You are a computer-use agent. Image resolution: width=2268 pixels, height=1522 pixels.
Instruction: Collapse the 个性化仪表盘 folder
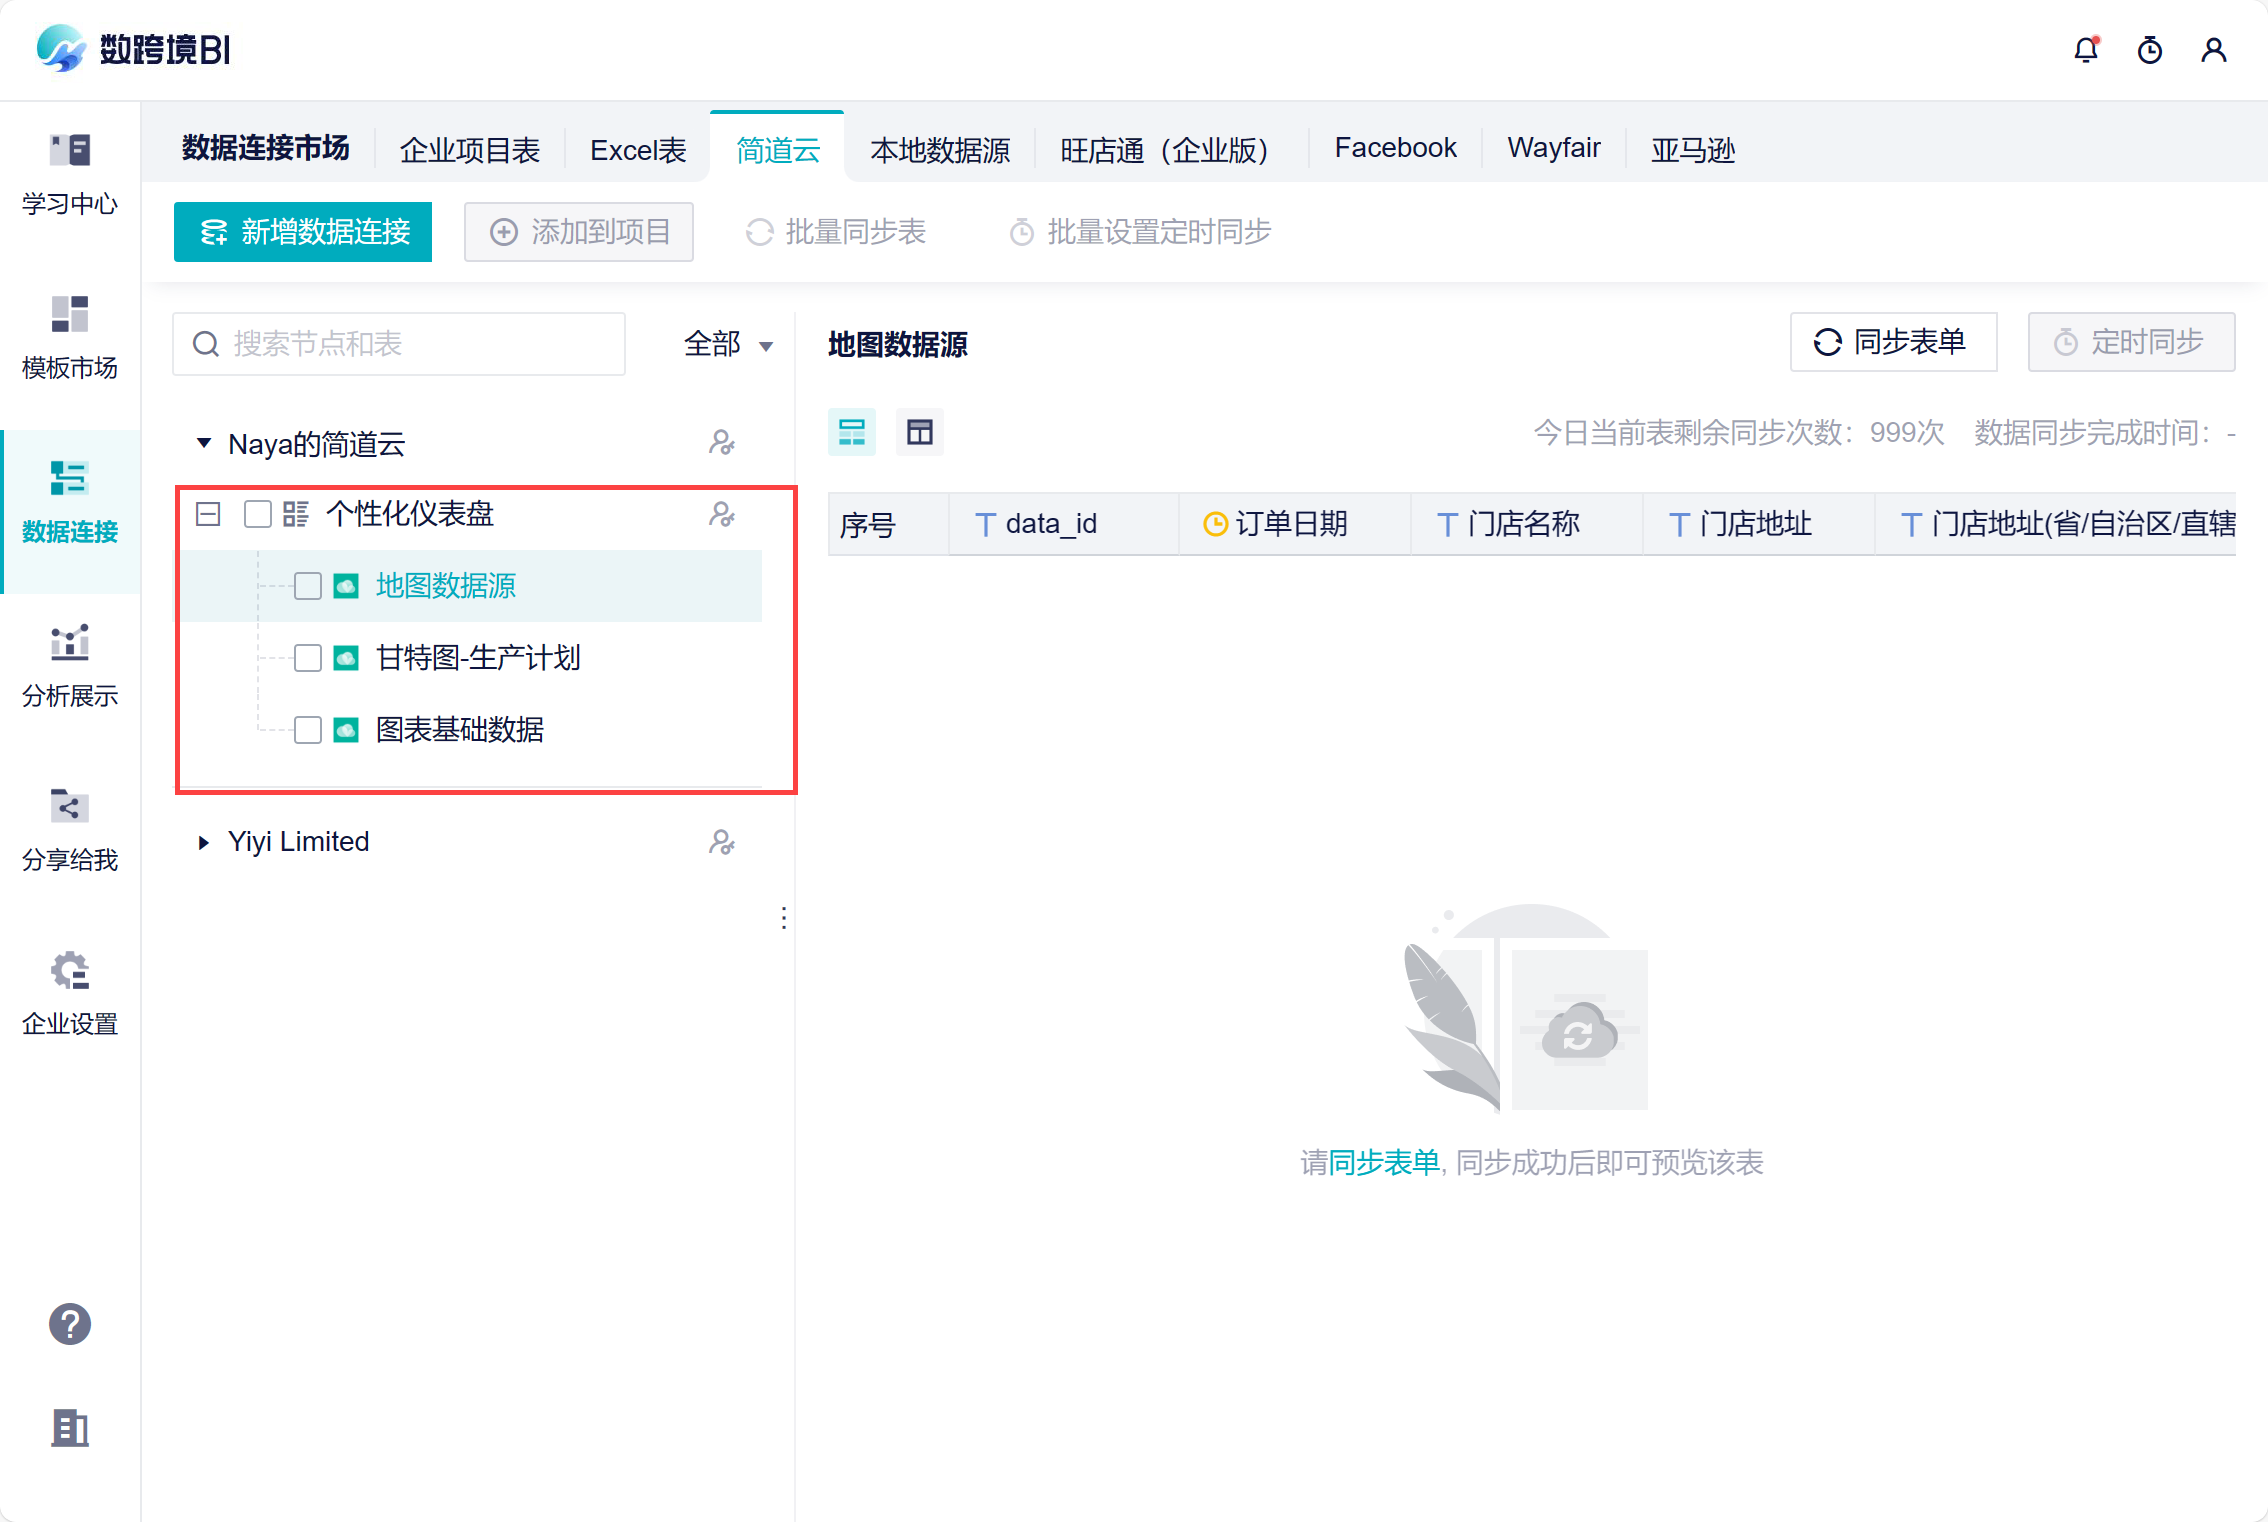point(208,514)
